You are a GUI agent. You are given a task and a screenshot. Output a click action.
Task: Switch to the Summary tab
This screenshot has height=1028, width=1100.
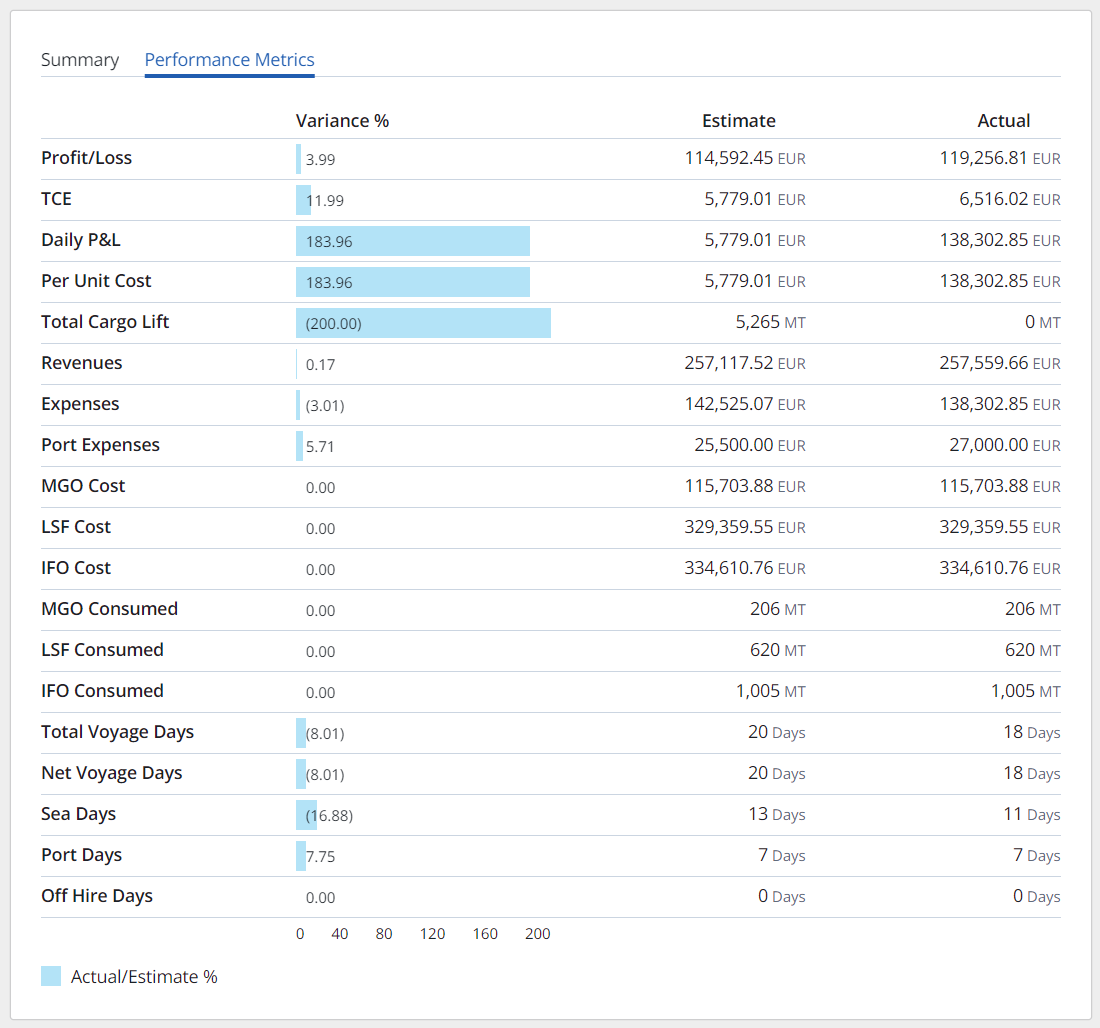coord(80,59)
